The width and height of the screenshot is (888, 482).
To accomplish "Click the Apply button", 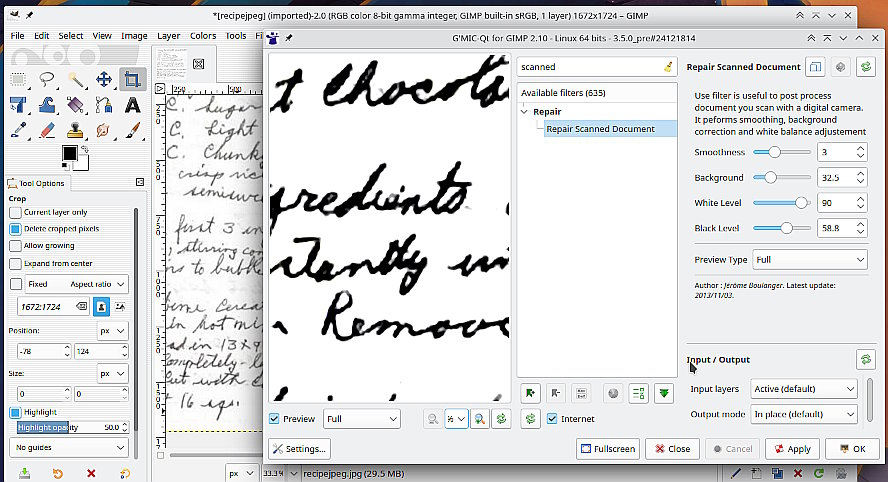I will click(x=793, y=449).
